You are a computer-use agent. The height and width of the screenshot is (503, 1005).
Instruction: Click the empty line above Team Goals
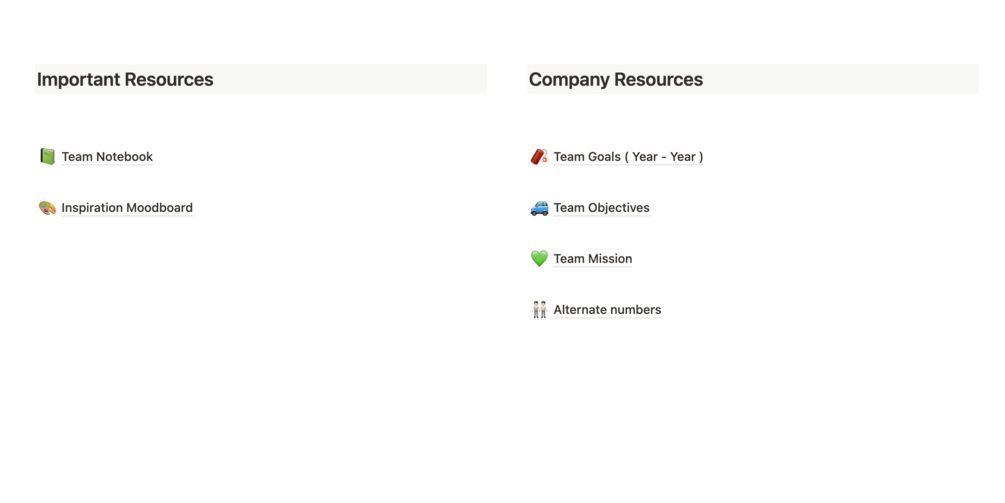(x=752, y=119)
